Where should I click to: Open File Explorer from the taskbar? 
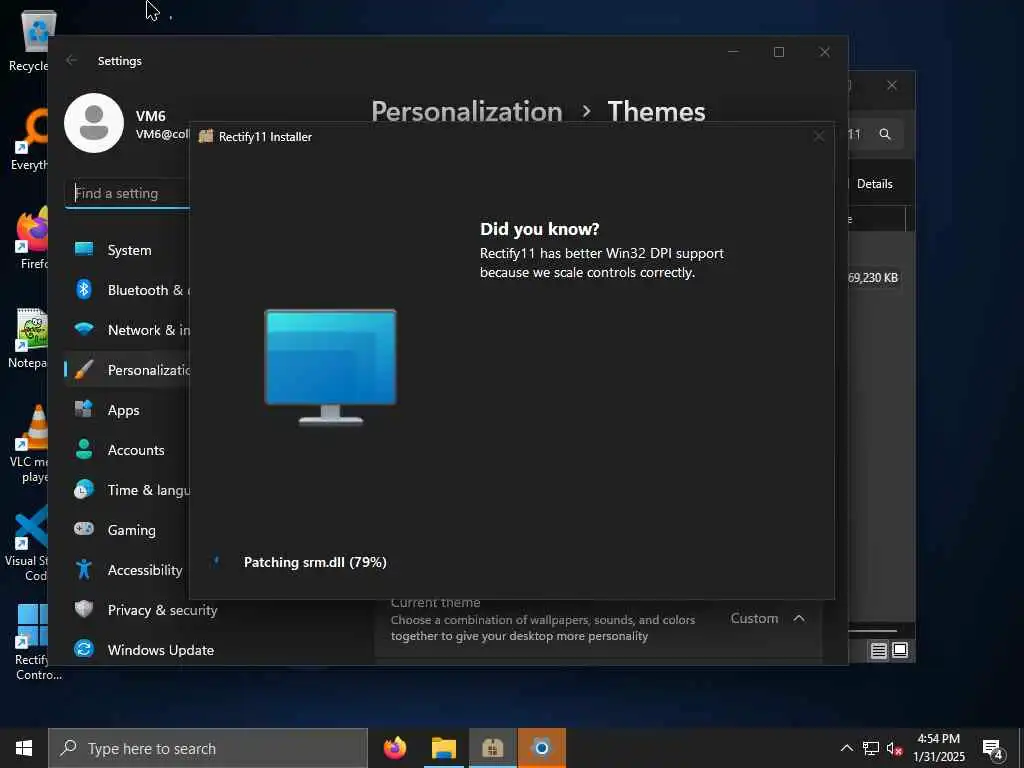point(443,748)
